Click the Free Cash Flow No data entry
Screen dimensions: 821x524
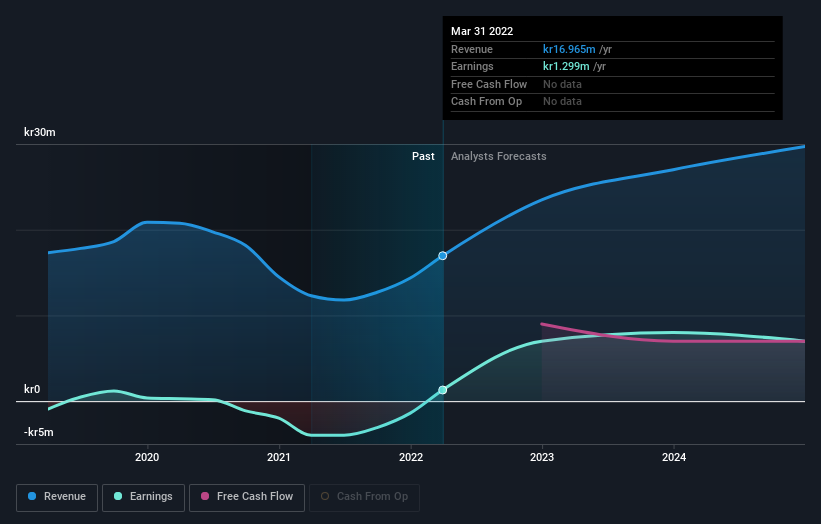562,84
